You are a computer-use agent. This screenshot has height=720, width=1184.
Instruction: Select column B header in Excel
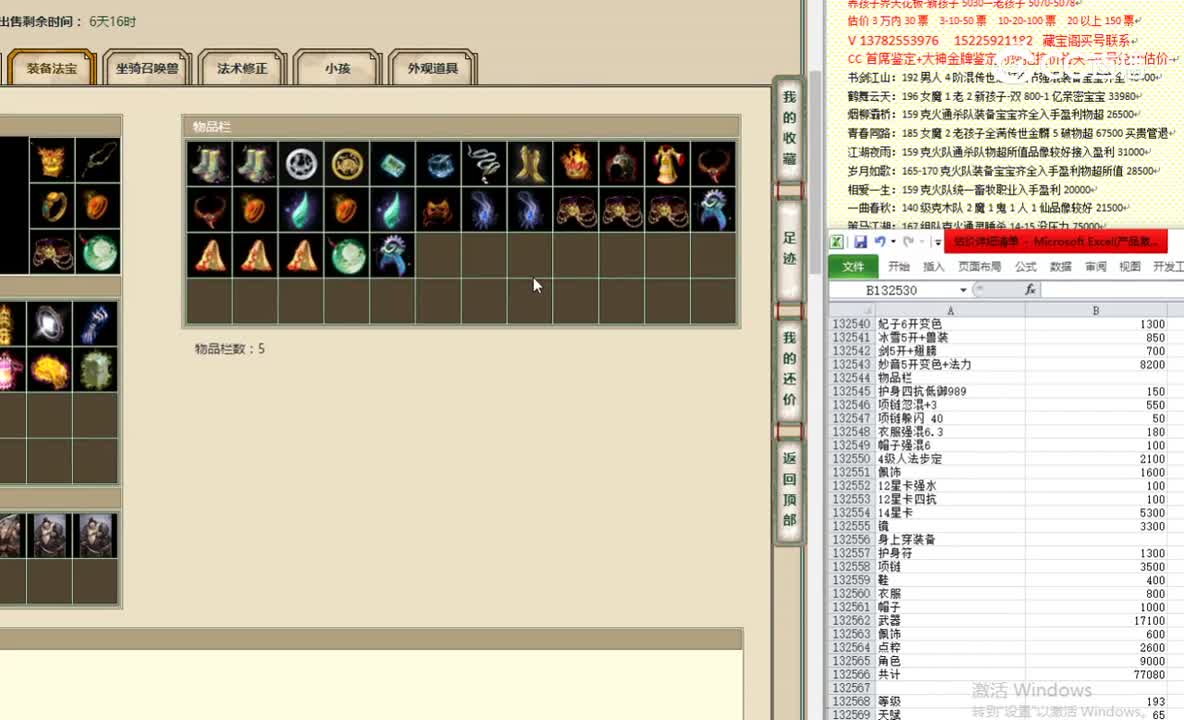(x=1096, y=310)
